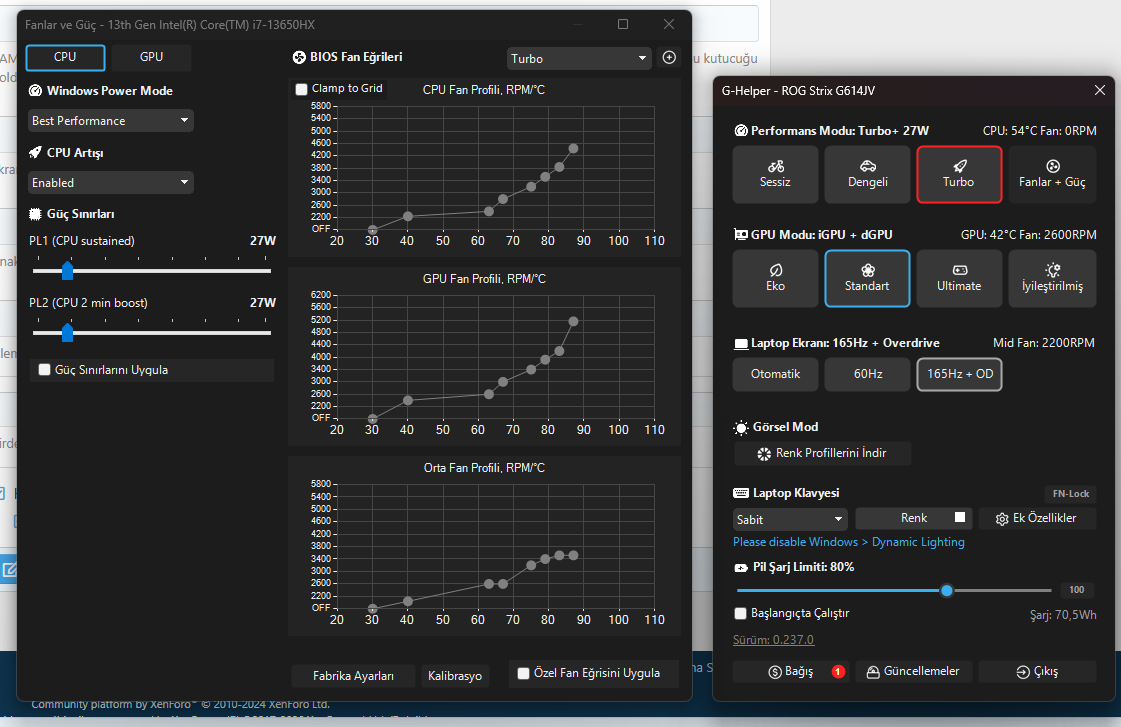Click CPU fan curve point at 87°C
The height and width of the screenshot is (727, 1121).
(573, 149)
